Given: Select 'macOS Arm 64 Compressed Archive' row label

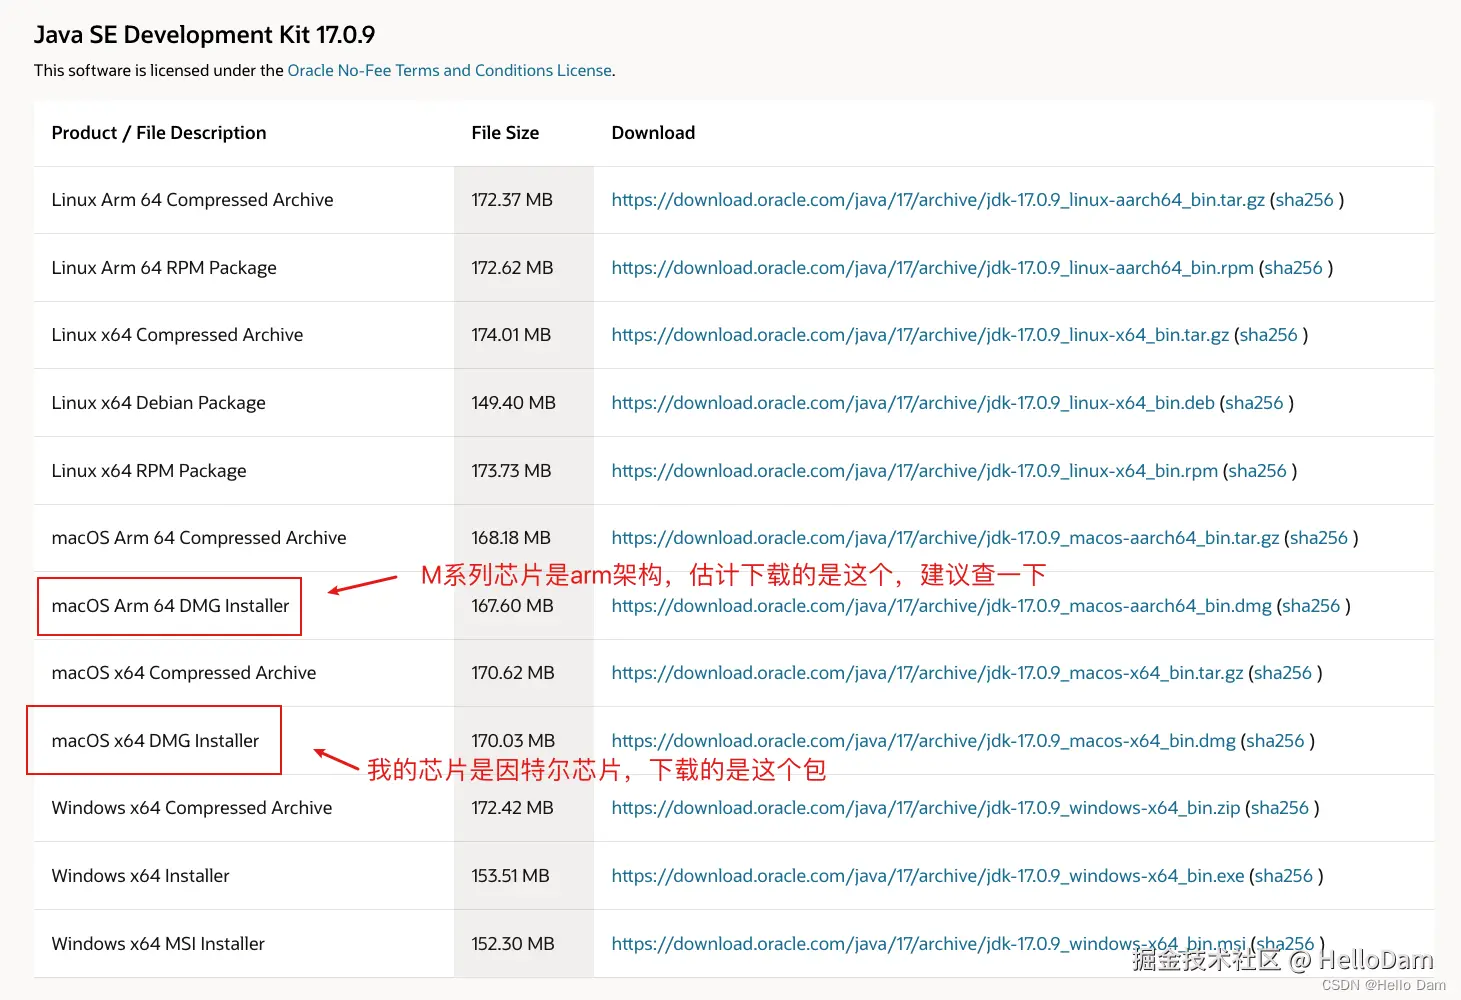Looking at the screenshot, I should coord(199,538).
